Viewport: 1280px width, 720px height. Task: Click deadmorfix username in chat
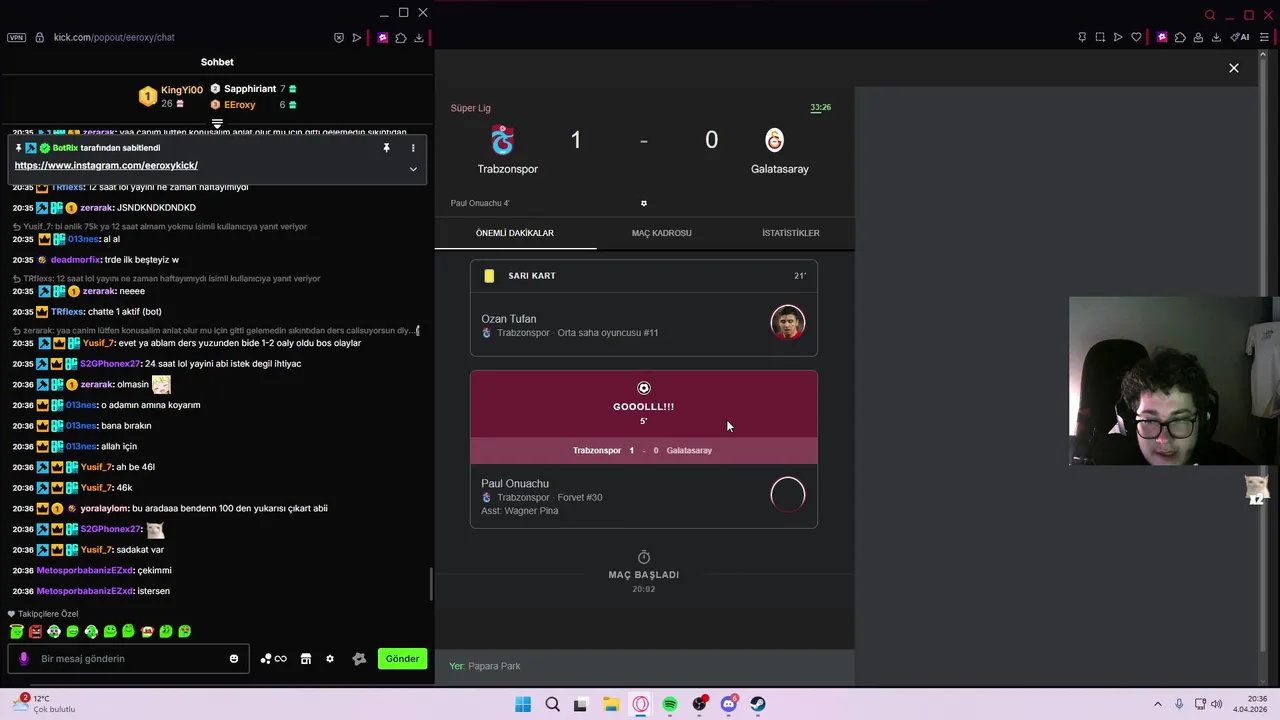point(75,260)
